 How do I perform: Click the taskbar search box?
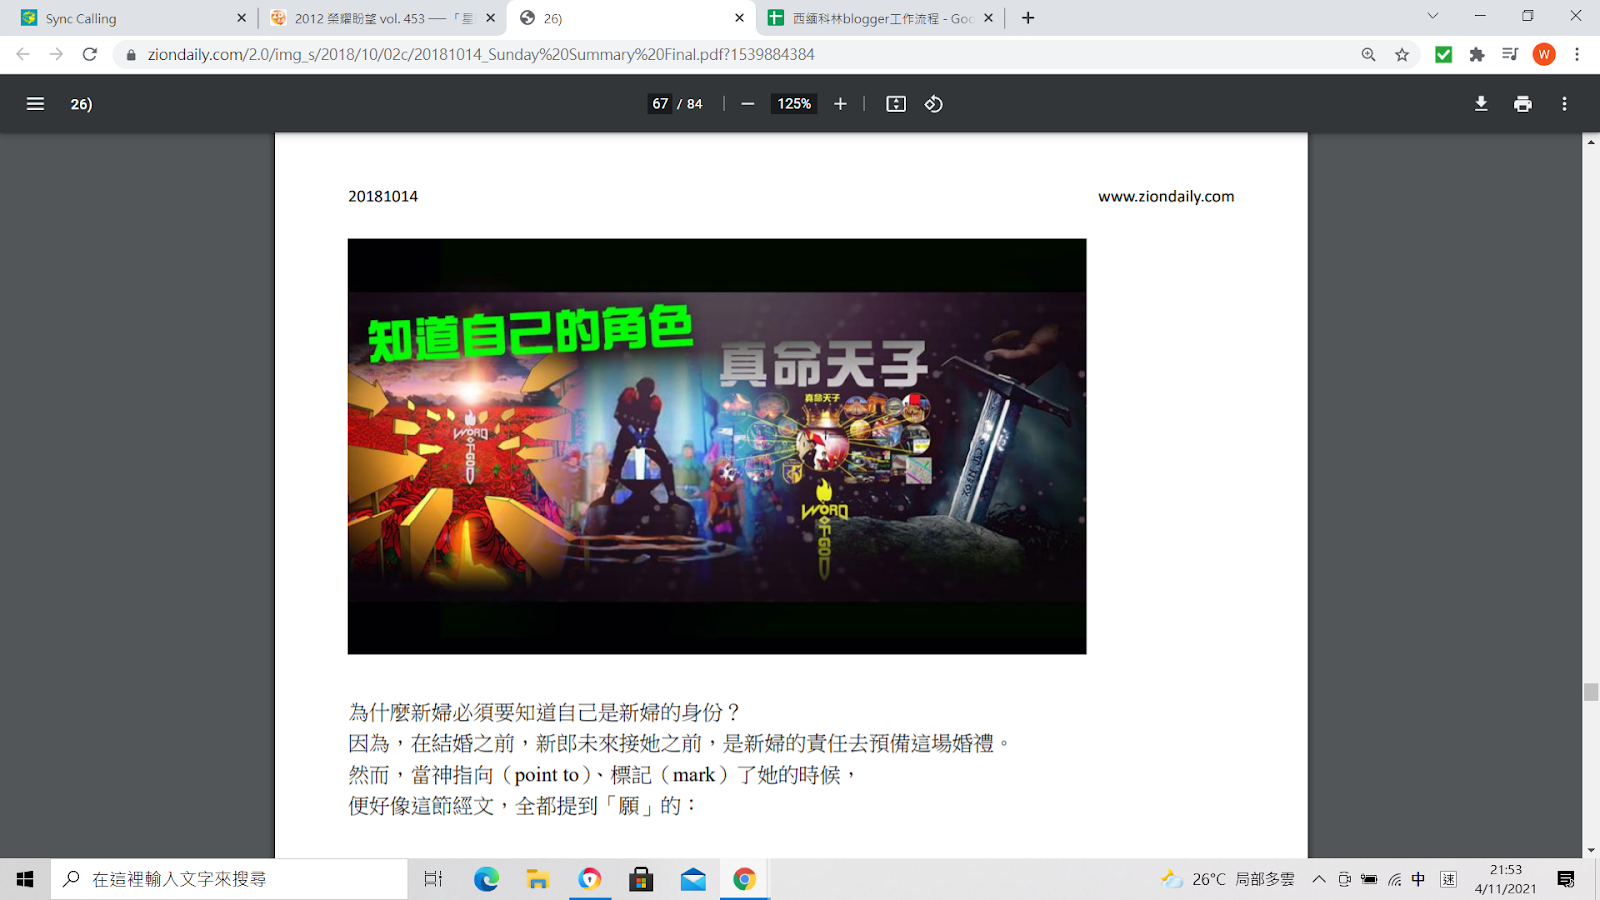click(x=229, y=879)
